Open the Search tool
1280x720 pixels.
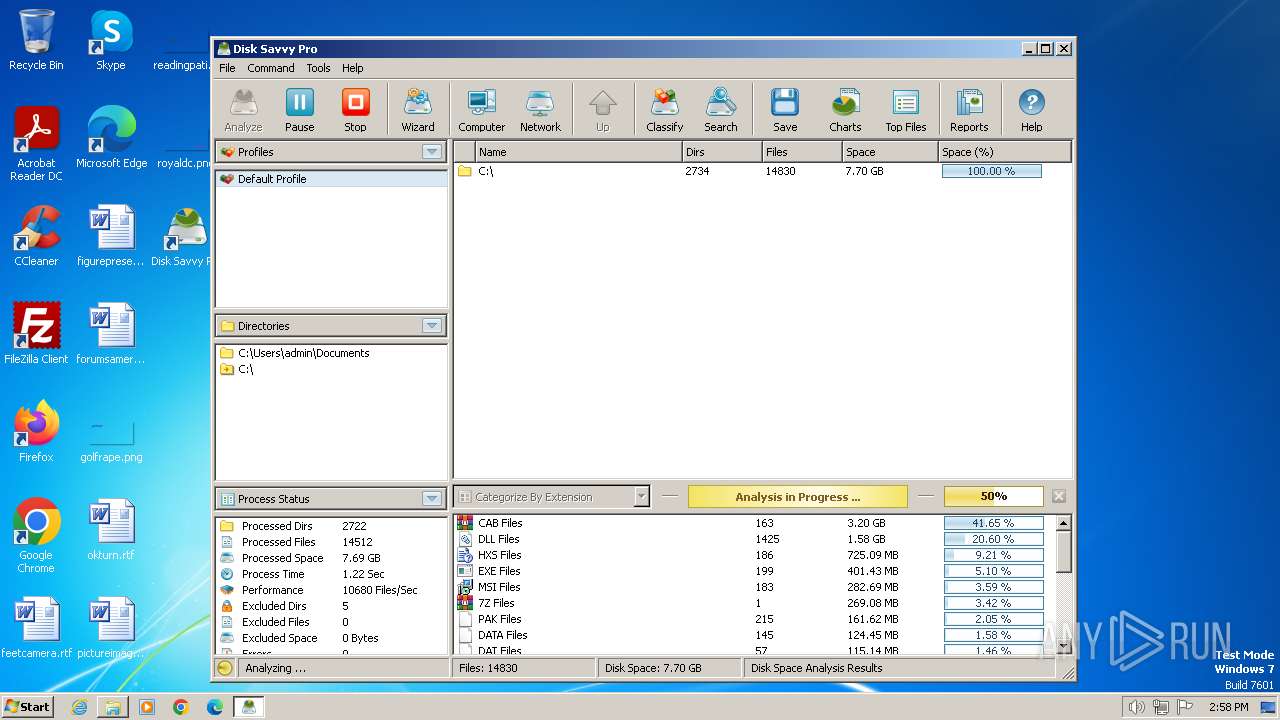tap(721, 110)
